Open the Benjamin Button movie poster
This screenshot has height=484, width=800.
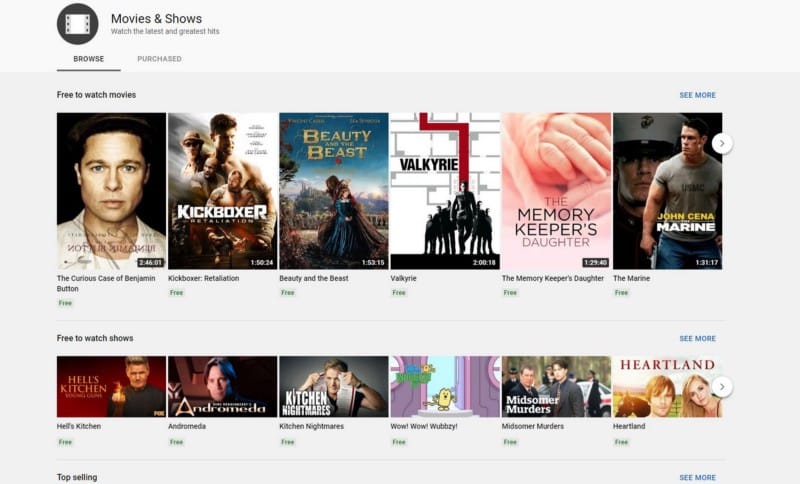111,191
